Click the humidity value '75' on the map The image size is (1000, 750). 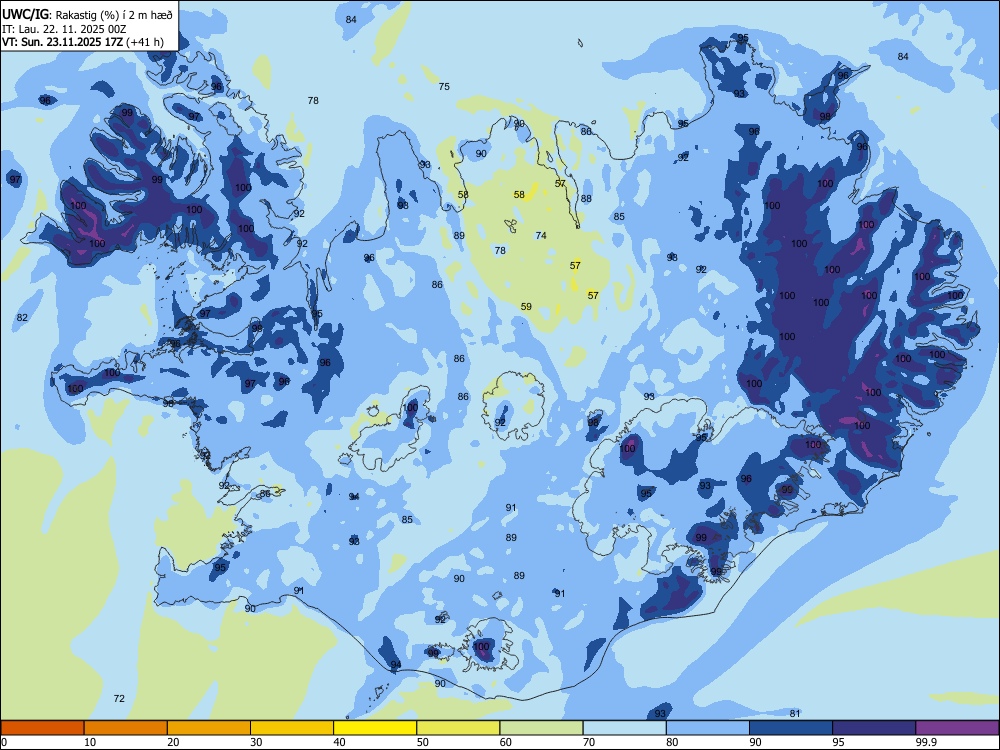coord(444,87)
